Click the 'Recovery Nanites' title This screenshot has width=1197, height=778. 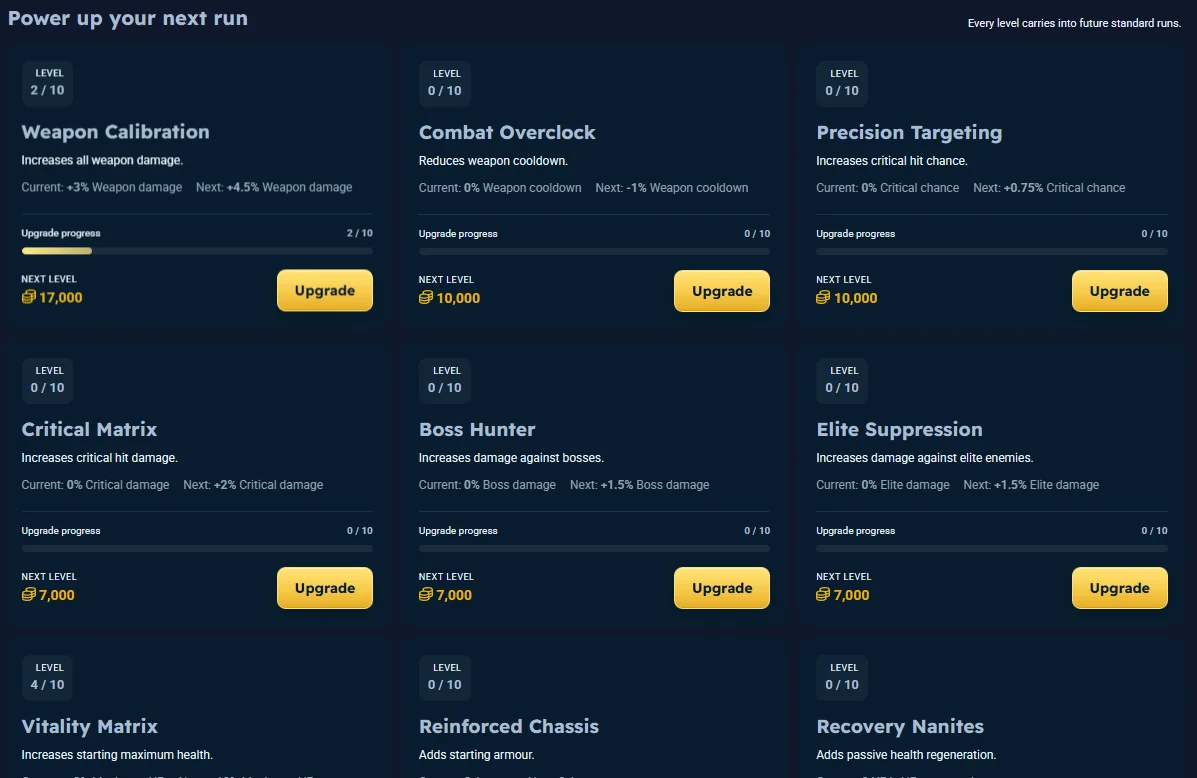coord(900,727)
